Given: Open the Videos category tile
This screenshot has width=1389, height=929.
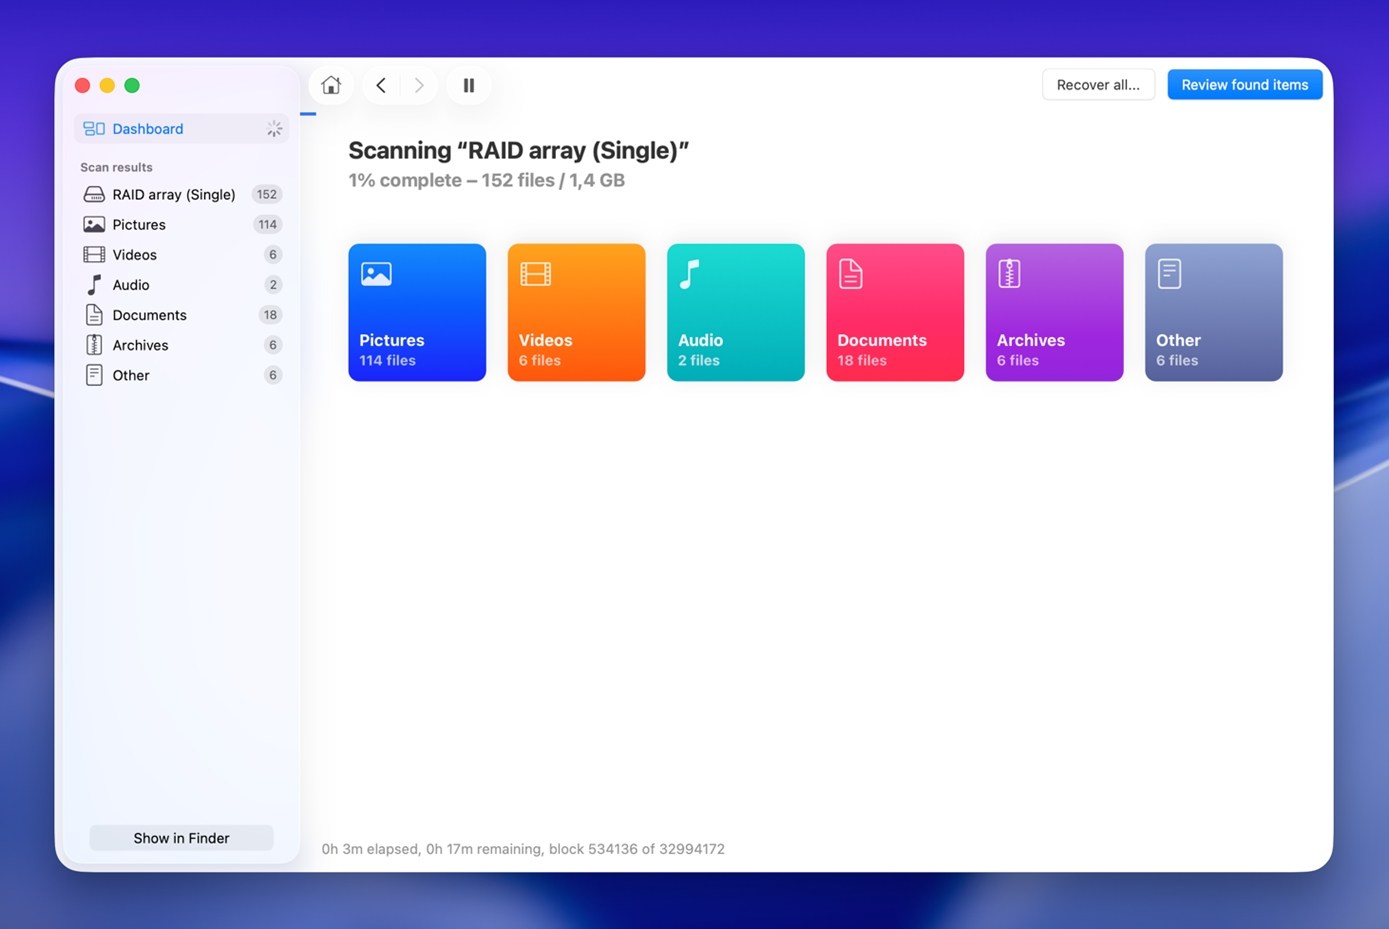Looking at the screenshot, I should 576,312.
